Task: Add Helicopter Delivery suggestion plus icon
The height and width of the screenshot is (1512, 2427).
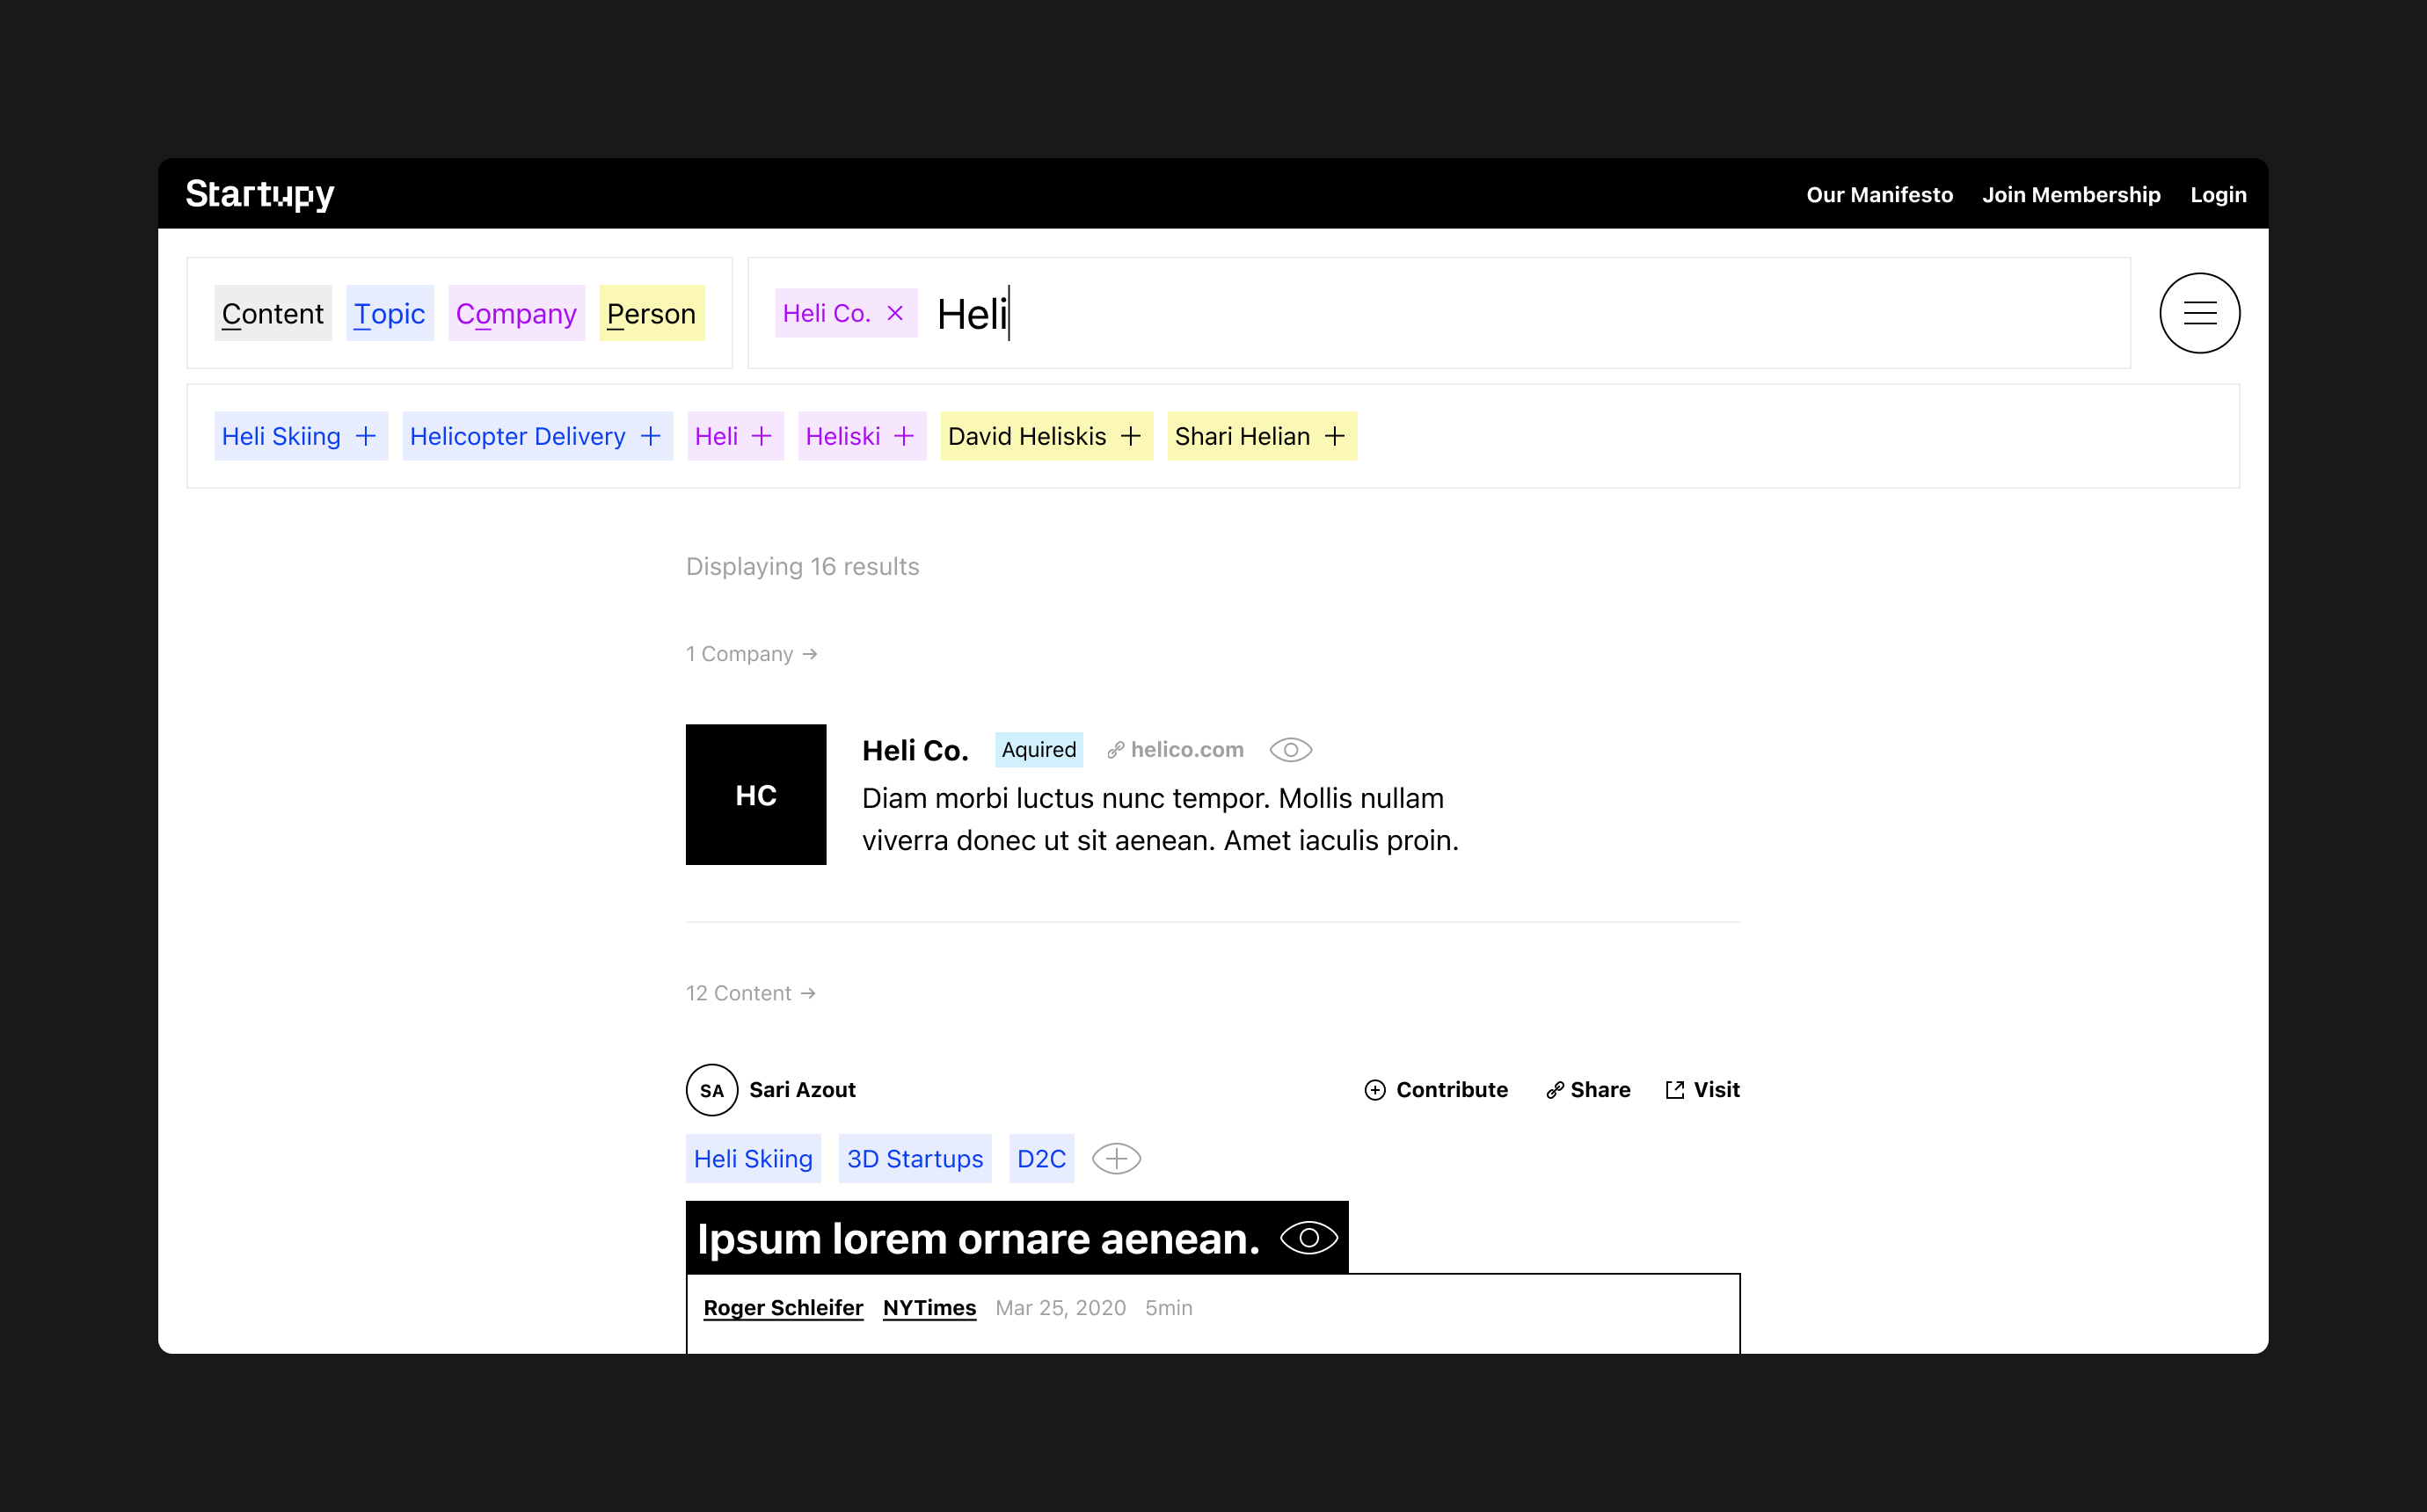Action: coord(651,436)
